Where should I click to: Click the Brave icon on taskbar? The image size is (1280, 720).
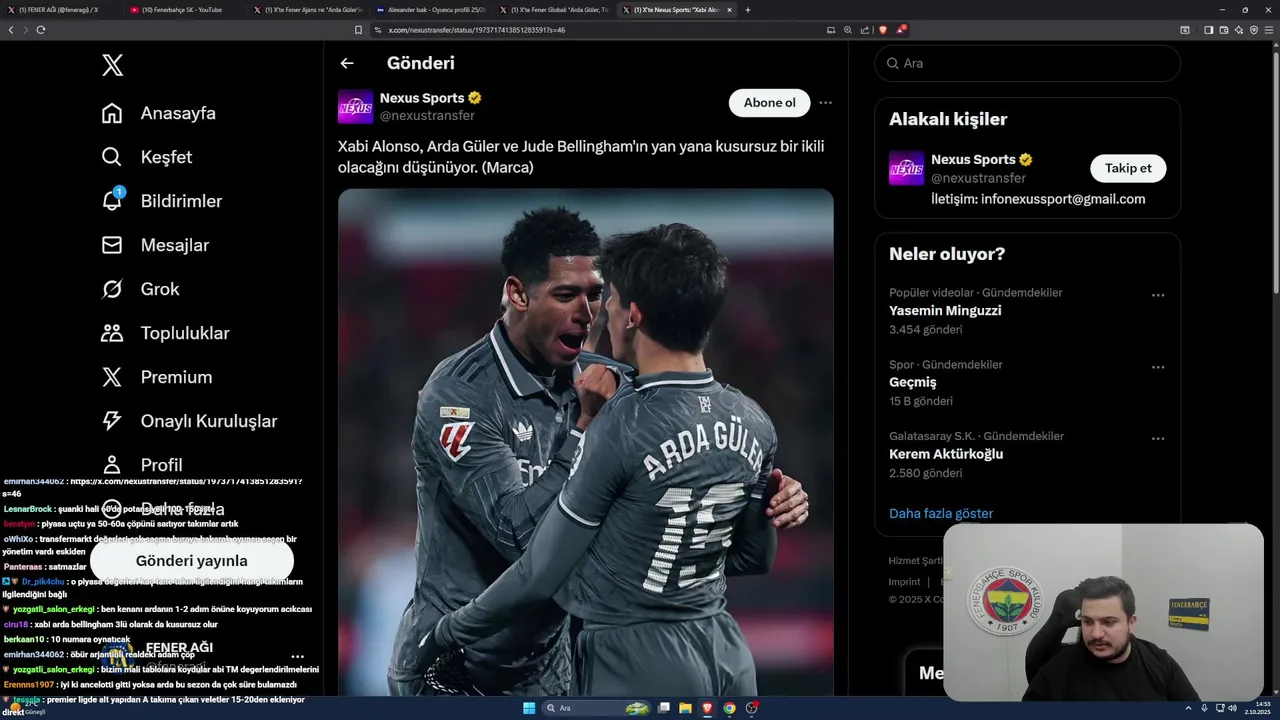tap(707, 708)
